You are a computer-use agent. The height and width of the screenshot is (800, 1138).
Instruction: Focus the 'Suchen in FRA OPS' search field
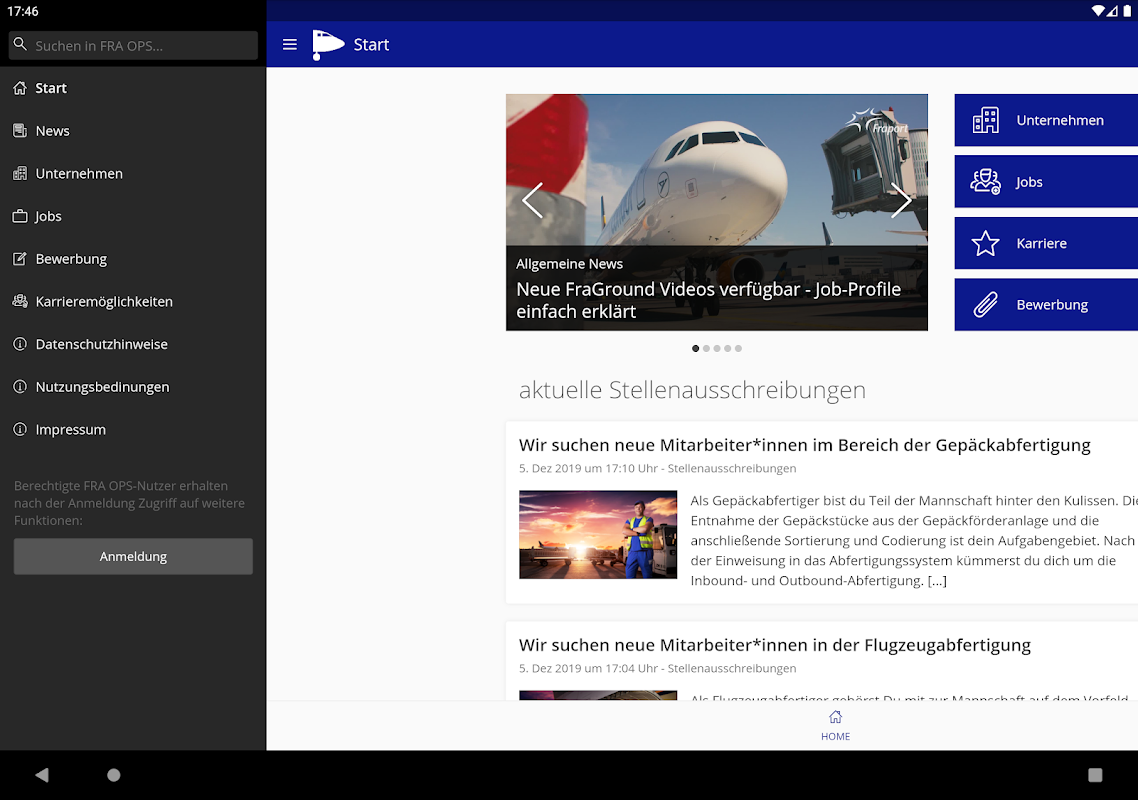click(x=134, y=45)
